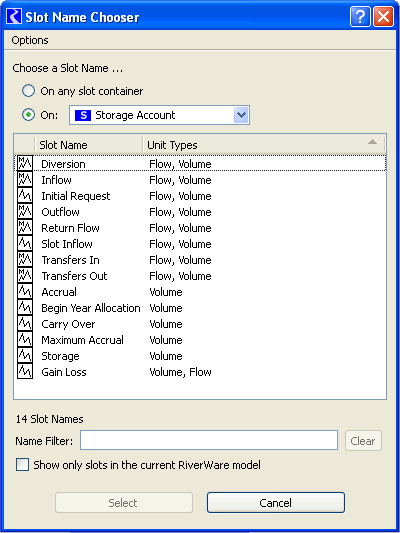Click into the Name Filter field
400x533 pixels.
click(x=209, y=440)
